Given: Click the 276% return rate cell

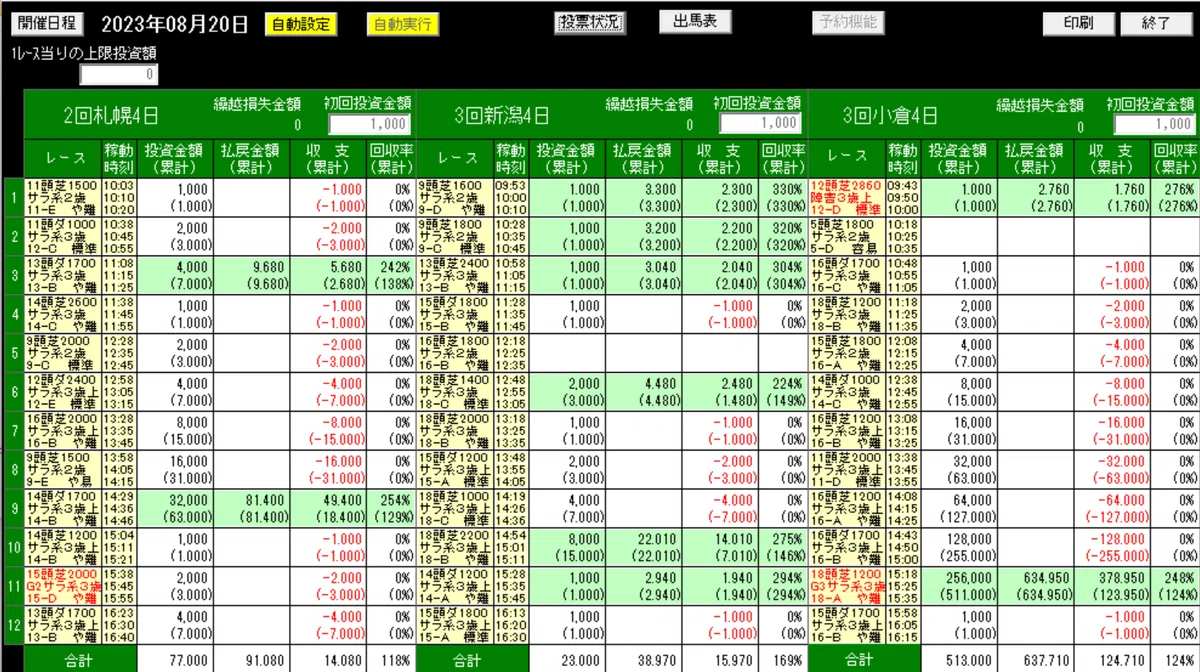Looking at the screenshot, I should 1175,197.
